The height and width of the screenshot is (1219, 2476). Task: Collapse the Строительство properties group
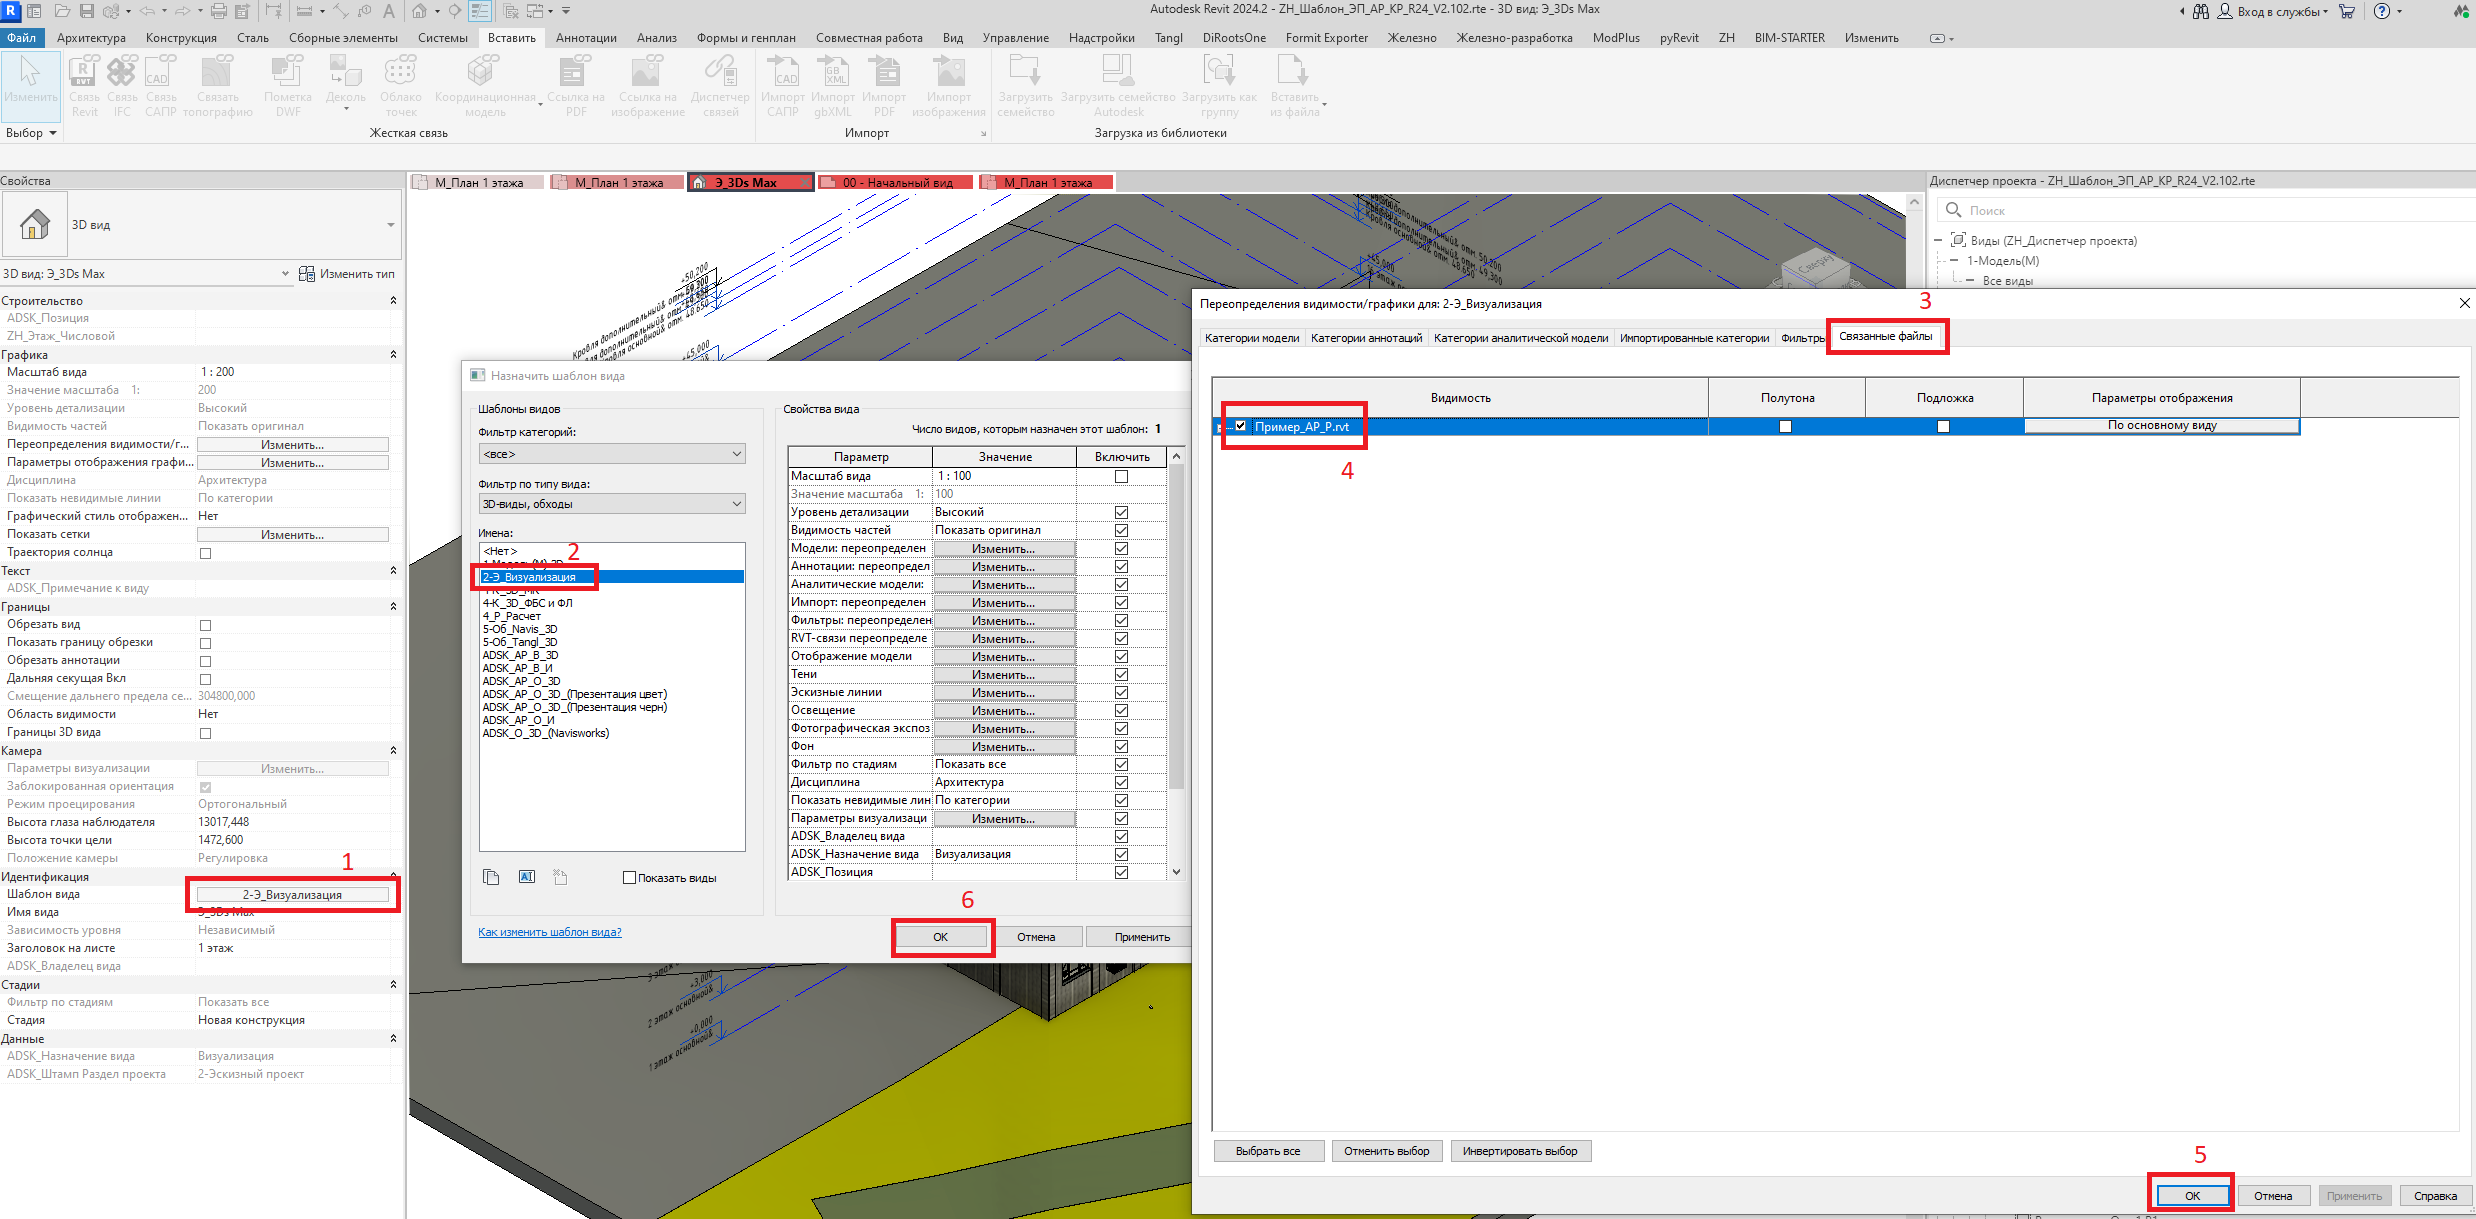tap(393, 300)
